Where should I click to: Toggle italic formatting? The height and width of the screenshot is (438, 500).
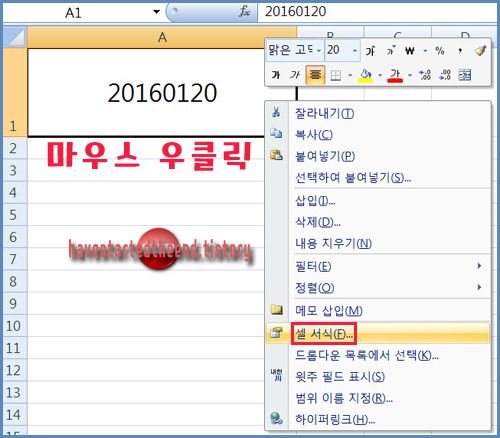point(295,75)
